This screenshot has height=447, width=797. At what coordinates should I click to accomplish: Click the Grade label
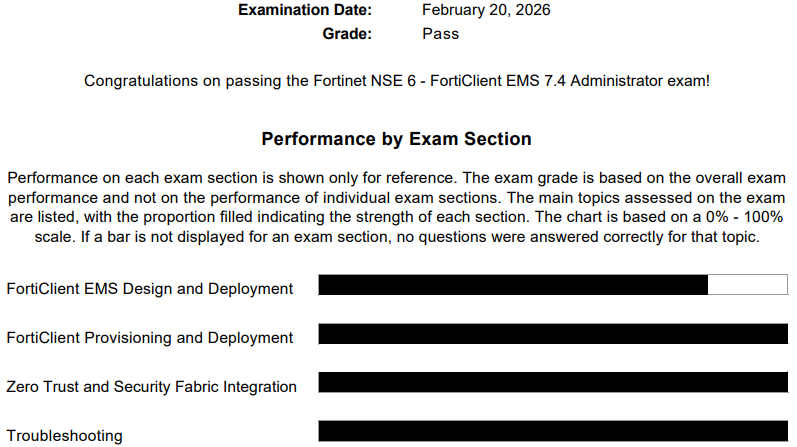(347, 33)
